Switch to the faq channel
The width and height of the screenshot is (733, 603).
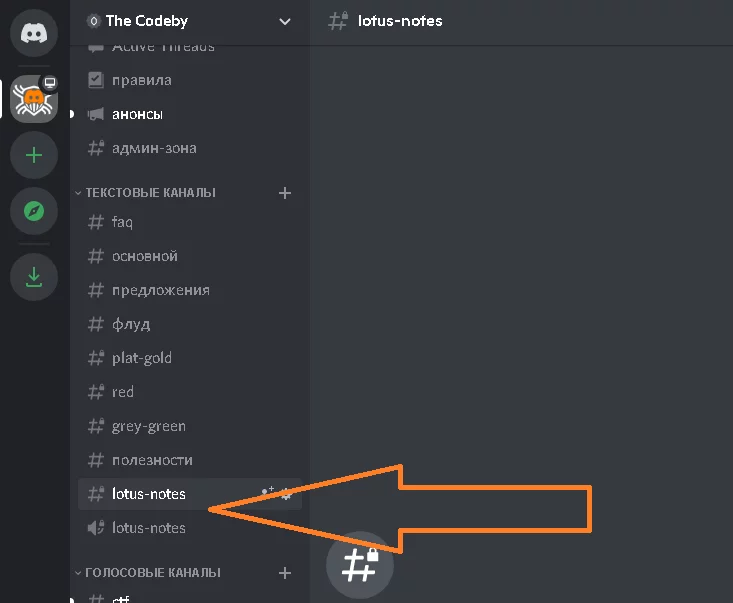pyautogui.click(x=122, y=222)
